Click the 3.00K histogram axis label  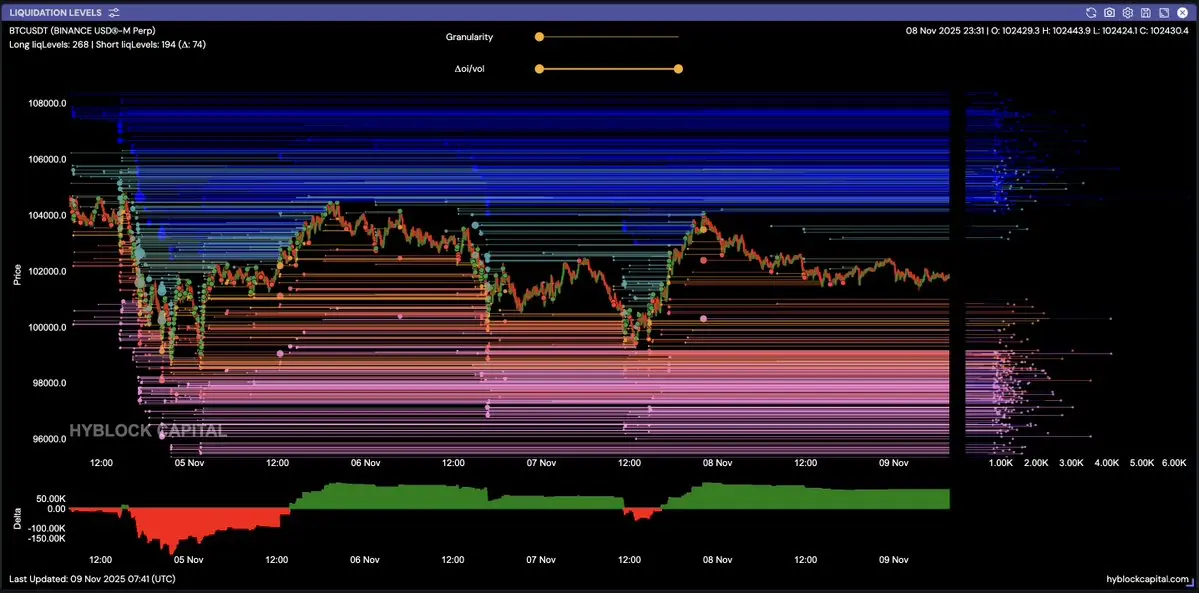click(x=1071, y=463)
